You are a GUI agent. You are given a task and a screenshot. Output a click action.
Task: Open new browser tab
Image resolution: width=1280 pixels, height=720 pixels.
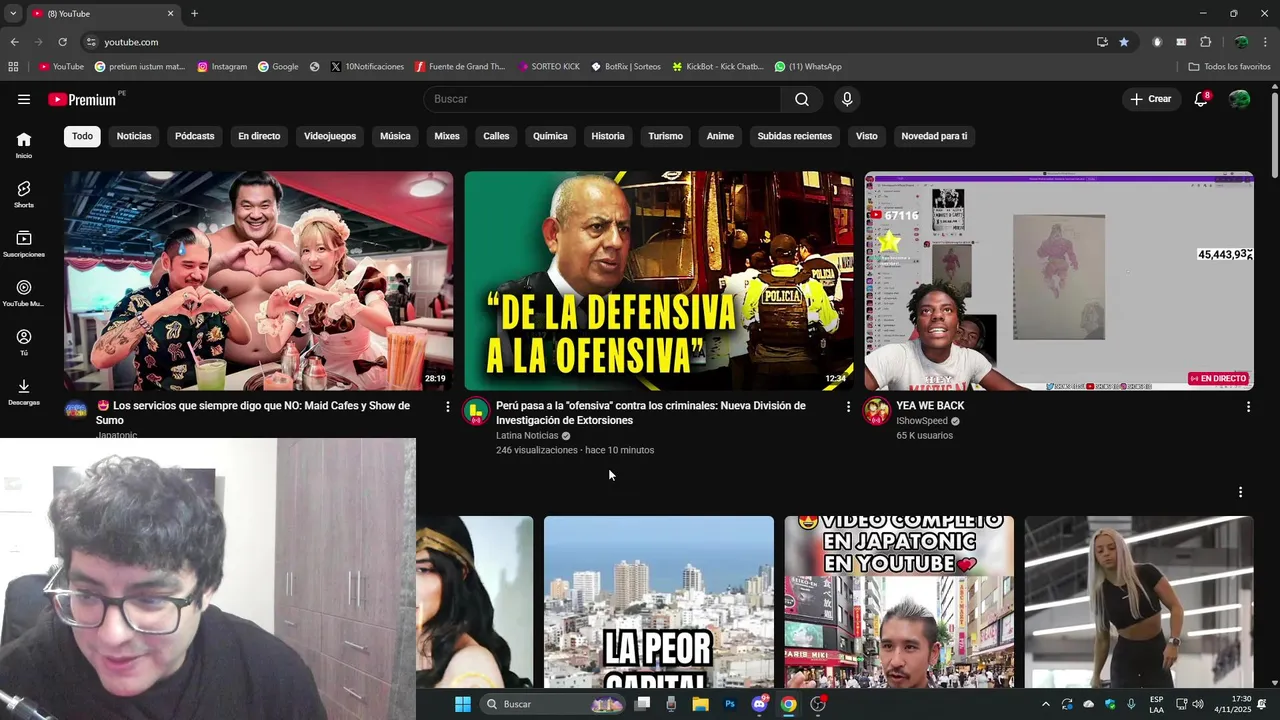(x=194, y=13)
